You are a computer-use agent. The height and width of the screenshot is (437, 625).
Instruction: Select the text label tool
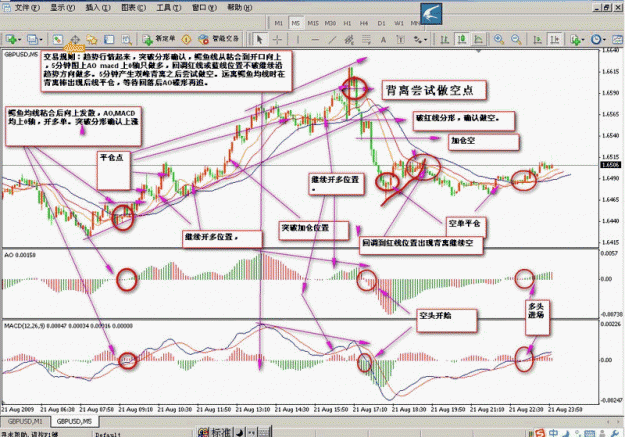click(x=400, y=39)
